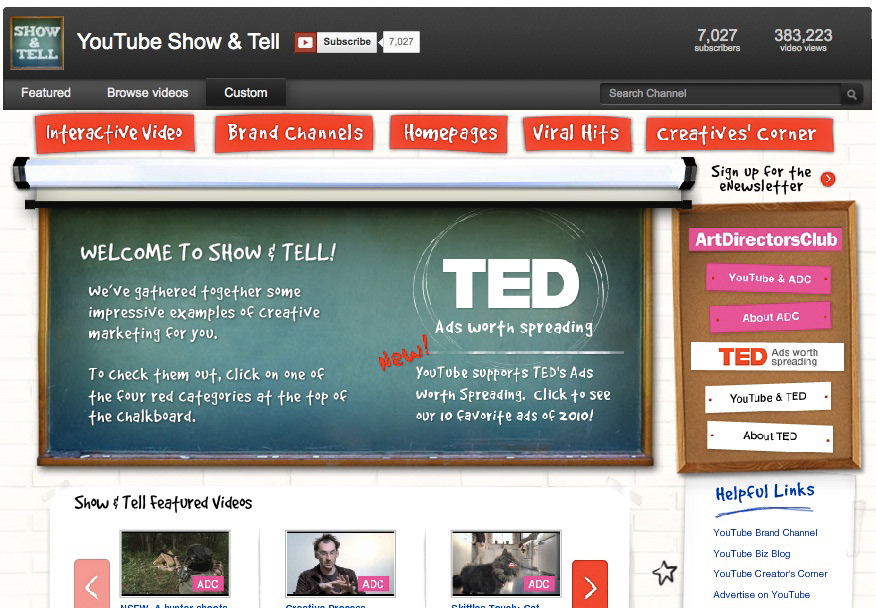Click Sign up for the enewsletter
The height and width of the screenshot is (608, 876).
pos(761,179)
